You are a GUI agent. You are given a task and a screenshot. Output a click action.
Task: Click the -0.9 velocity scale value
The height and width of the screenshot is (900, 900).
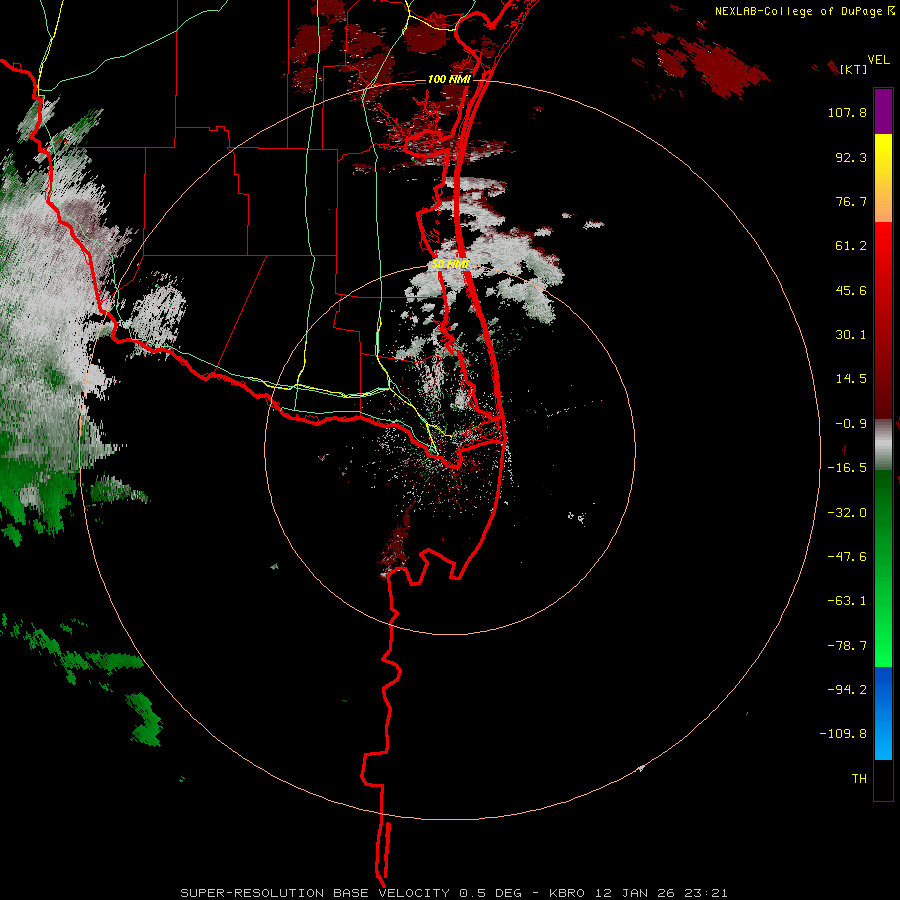pos(851,424)
